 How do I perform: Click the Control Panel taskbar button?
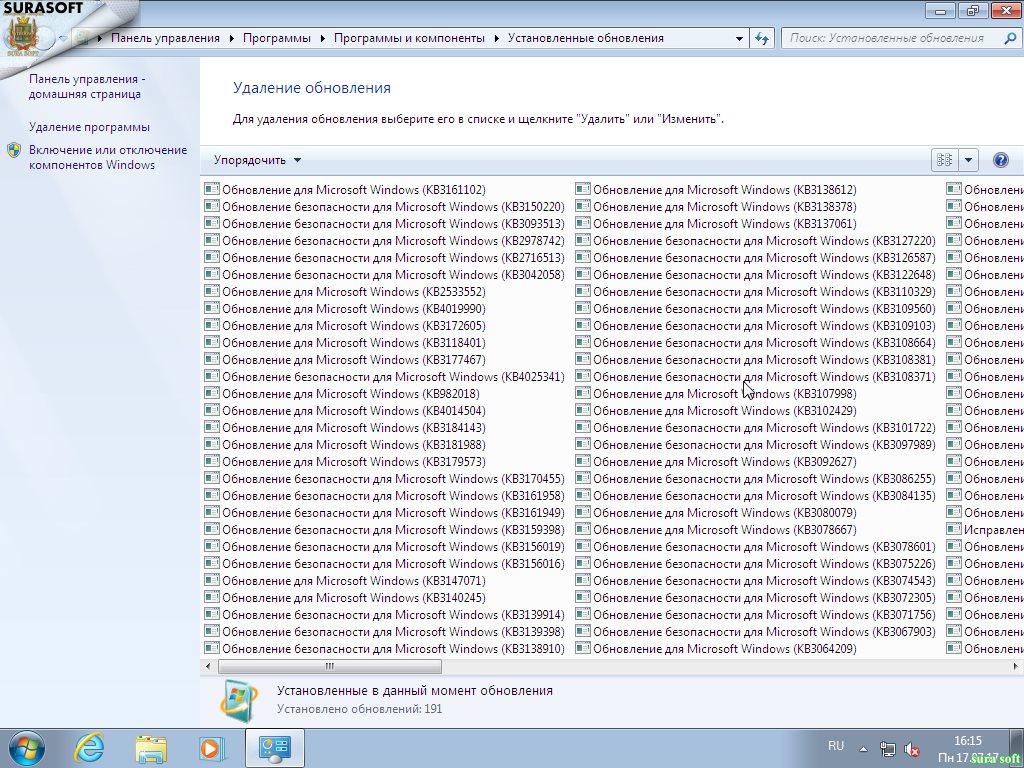click(274, 748)
